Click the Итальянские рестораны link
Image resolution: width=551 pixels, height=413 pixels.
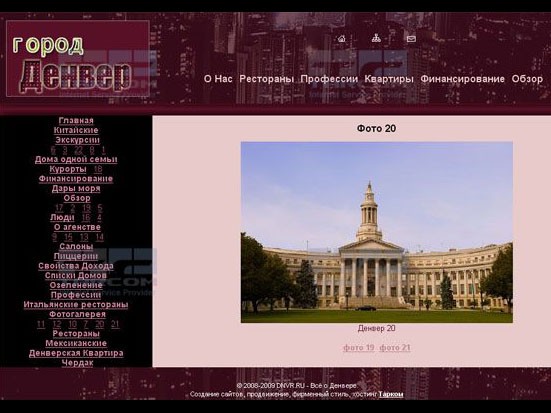[x=76, y=305]
